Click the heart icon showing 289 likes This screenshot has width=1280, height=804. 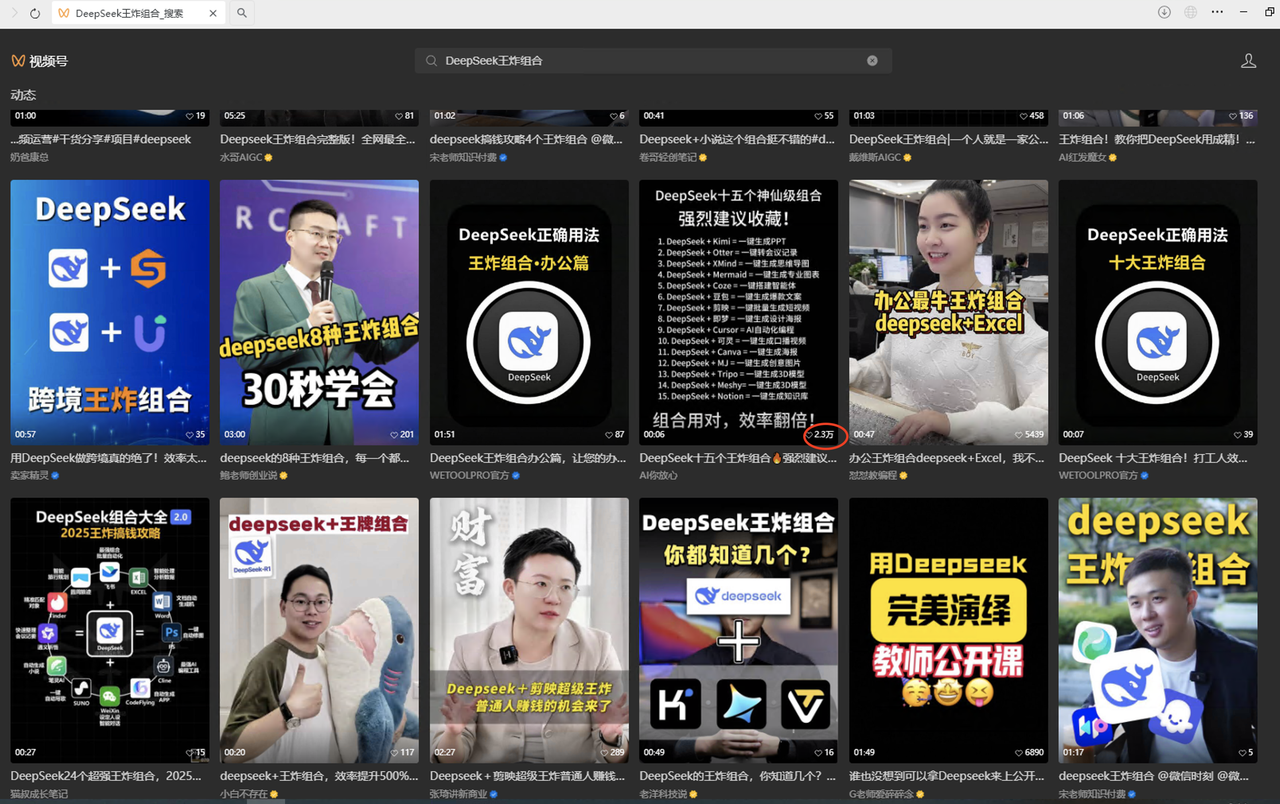click(604, 753)
